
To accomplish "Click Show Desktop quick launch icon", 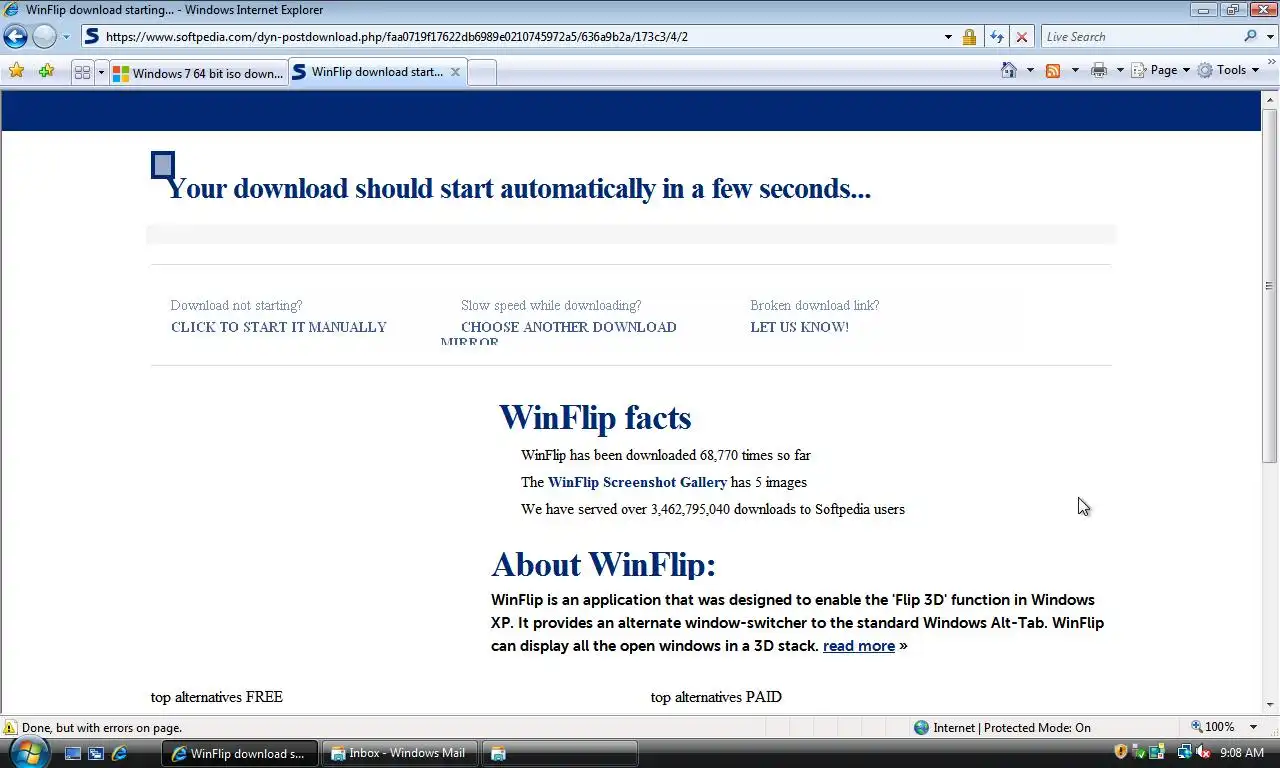I will pos(73,753).
